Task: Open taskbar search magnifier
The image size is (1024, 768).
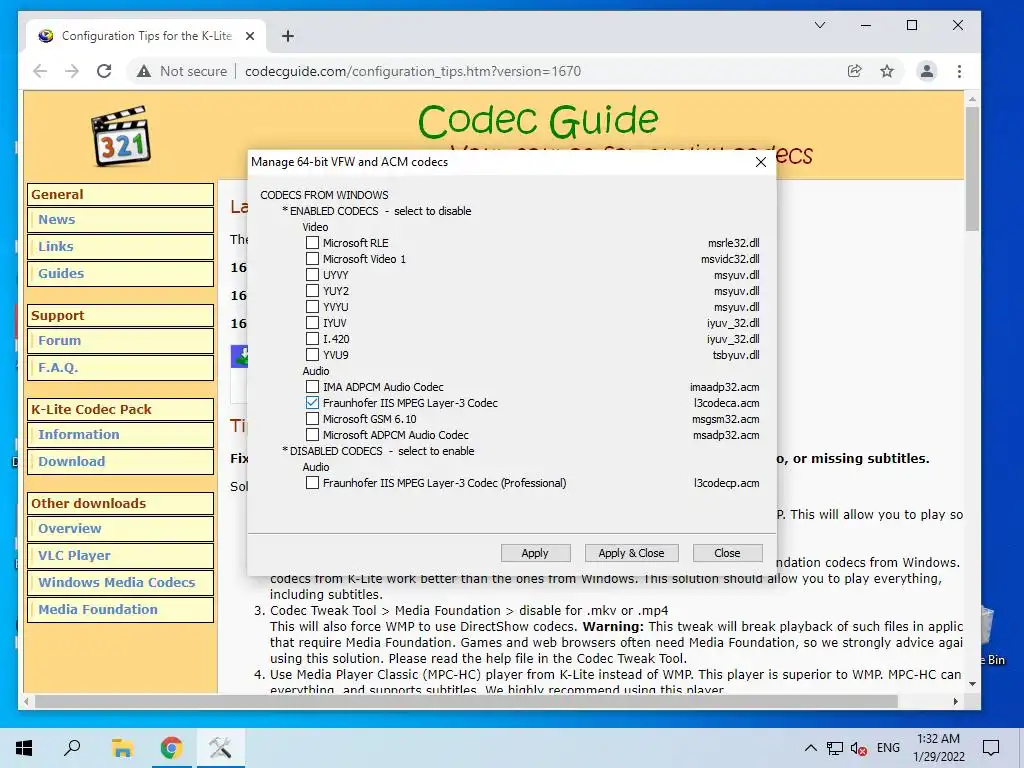Action: pos(72,748)
